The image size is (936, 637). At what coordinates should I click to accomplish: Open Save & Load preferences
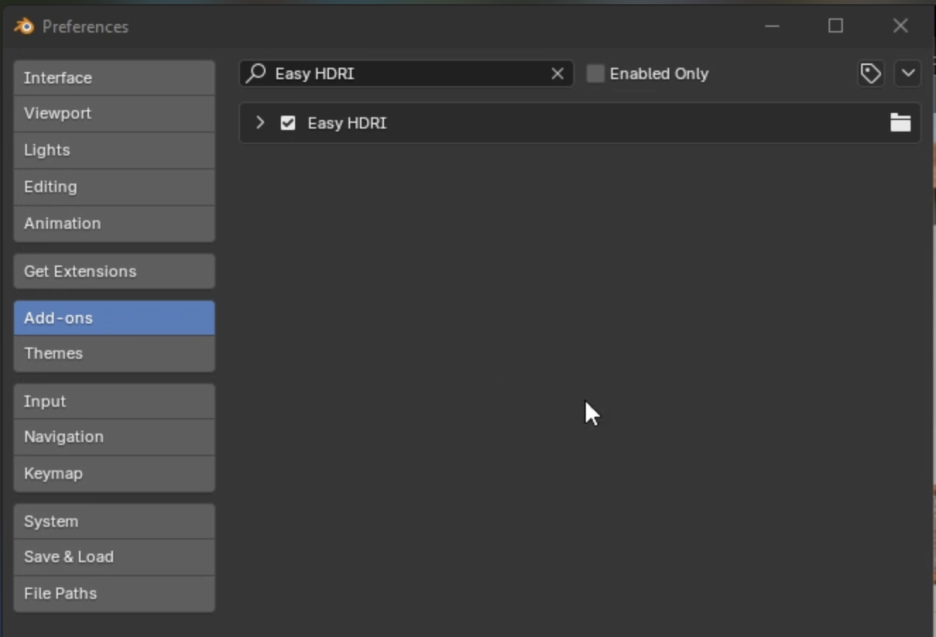(x=114, y=557)
